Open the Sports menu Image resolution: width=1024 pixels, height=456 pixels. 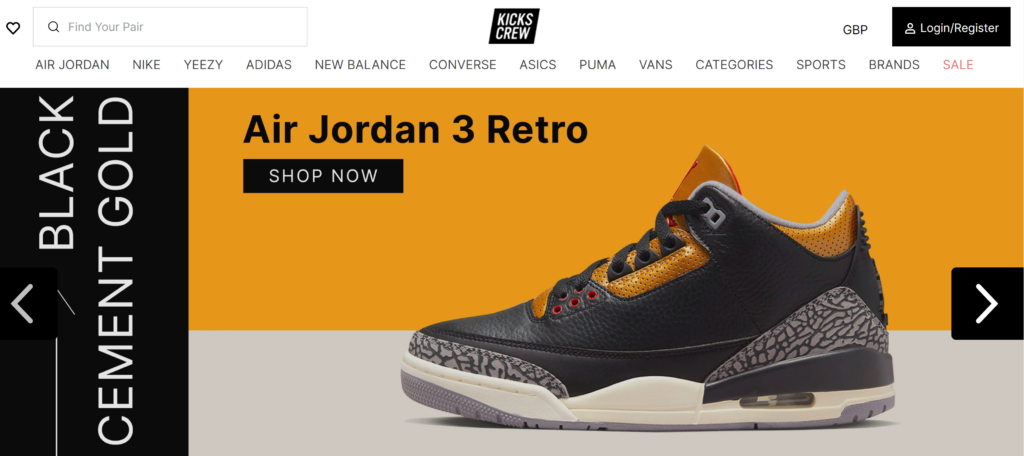(820, 65)
